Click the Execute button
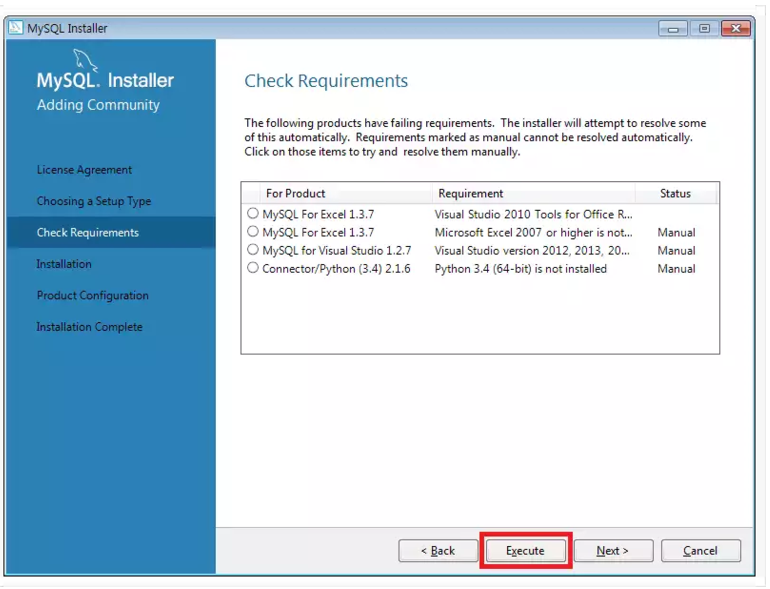 coord(525,551)
